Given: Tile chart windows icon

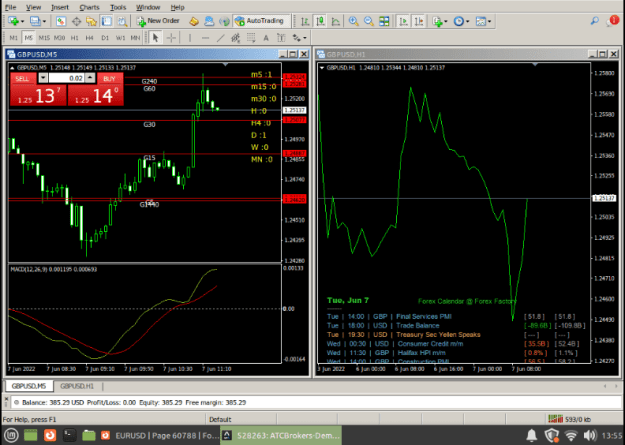Looking at the screenshot, I should point(384,21).
